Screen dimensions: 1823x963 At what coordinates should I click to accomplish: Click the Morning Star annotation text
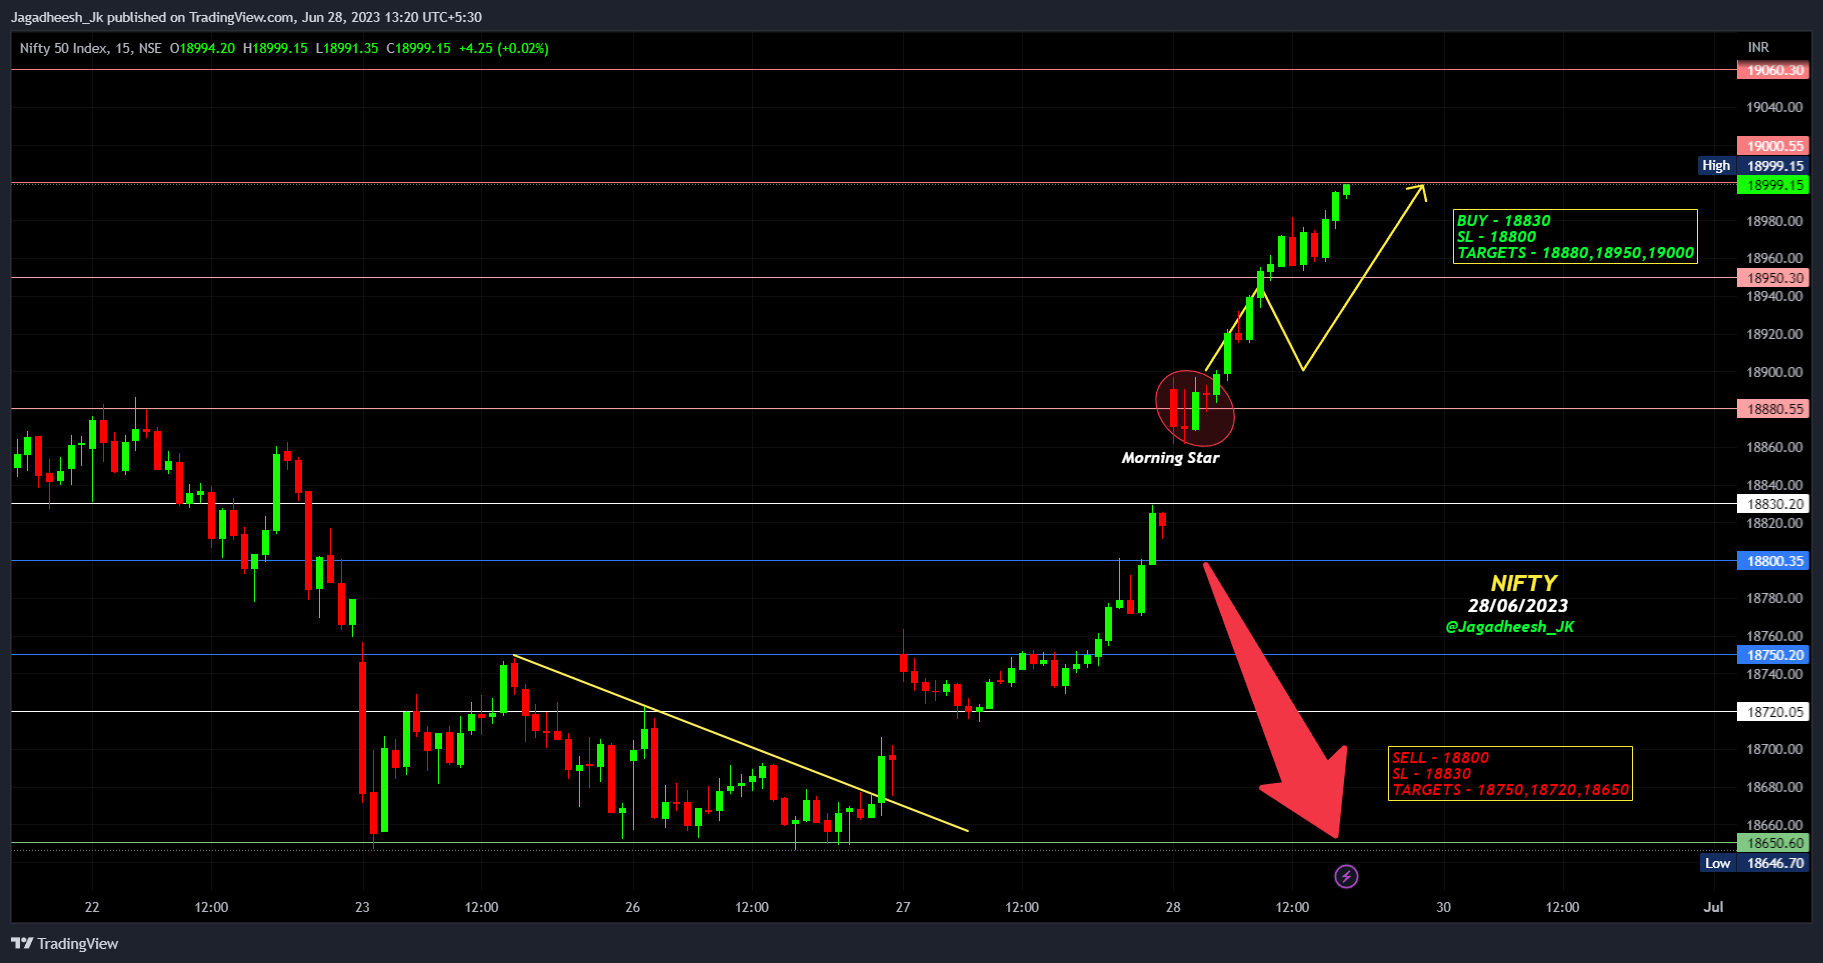[1170, 458]
